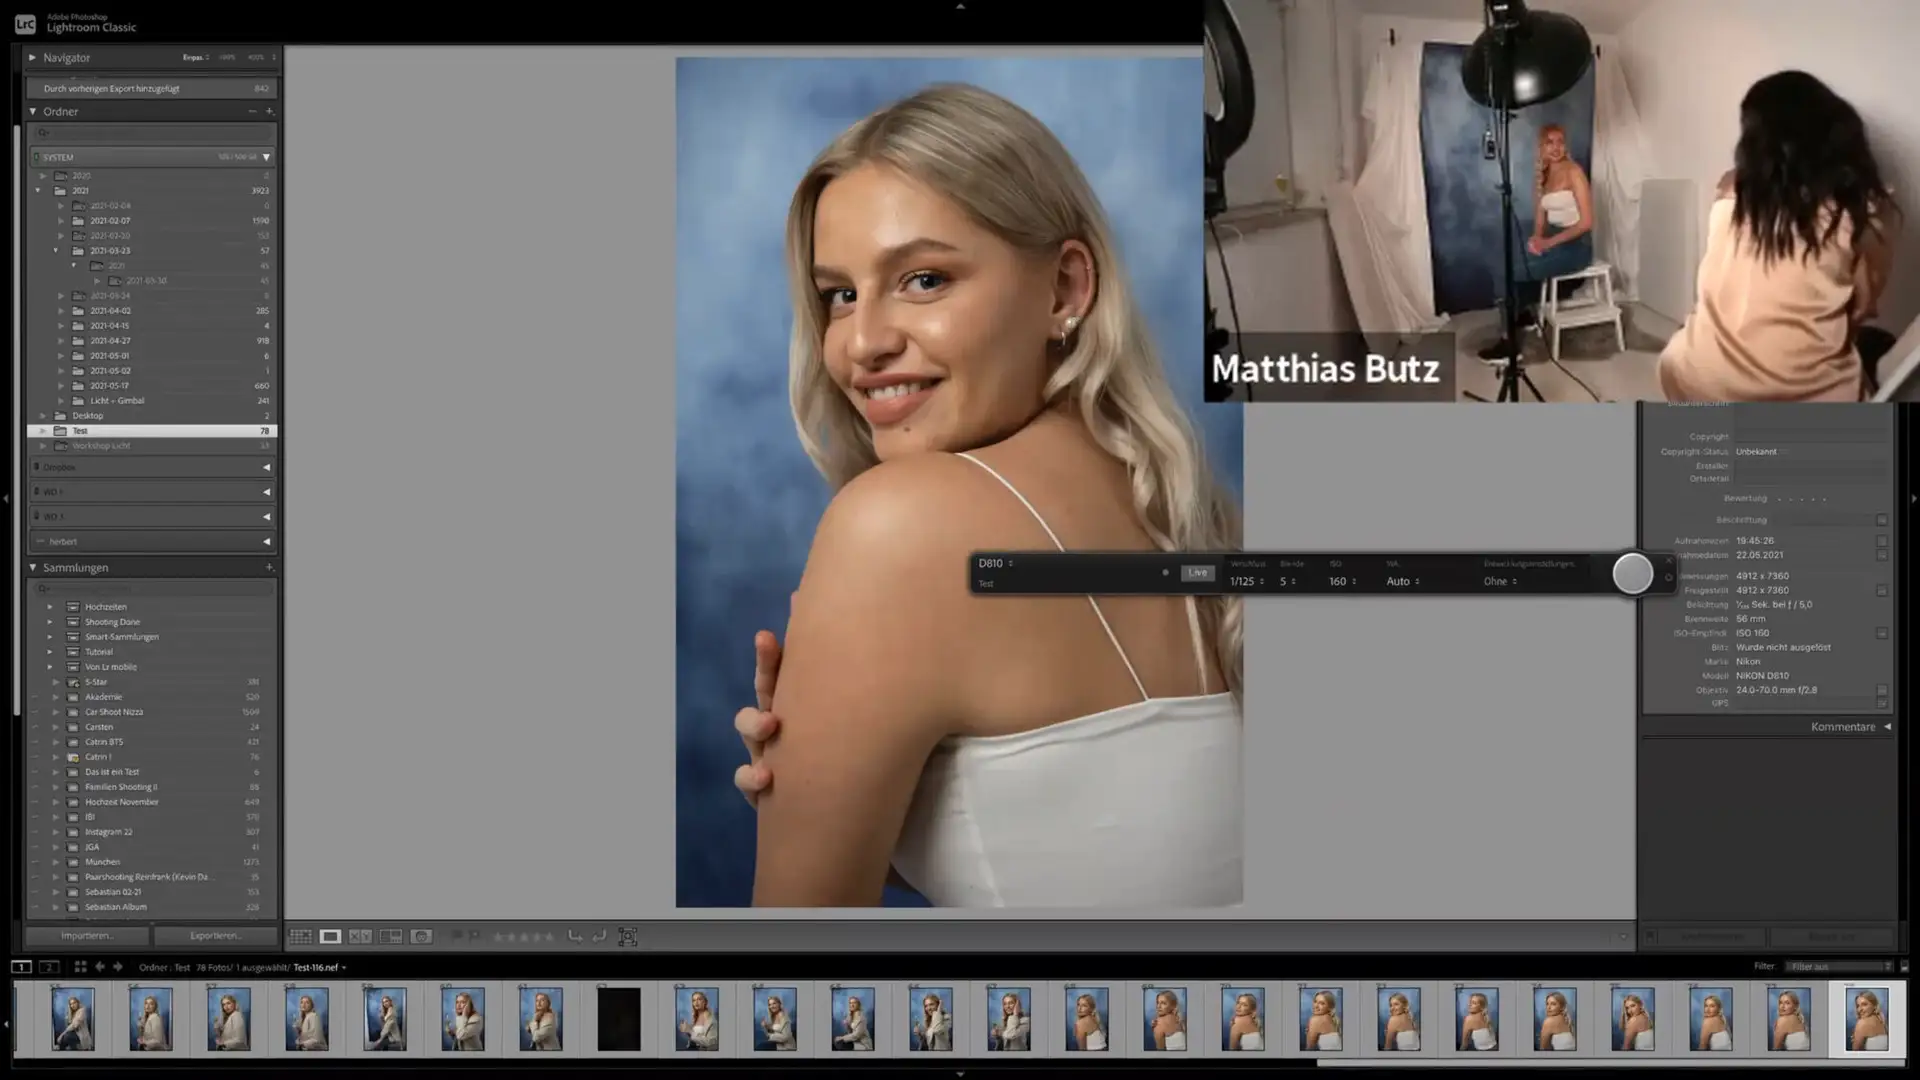Screen dimensions: 1920x1080
Task: Click the face region draw icon
Action: coord(628,937)
